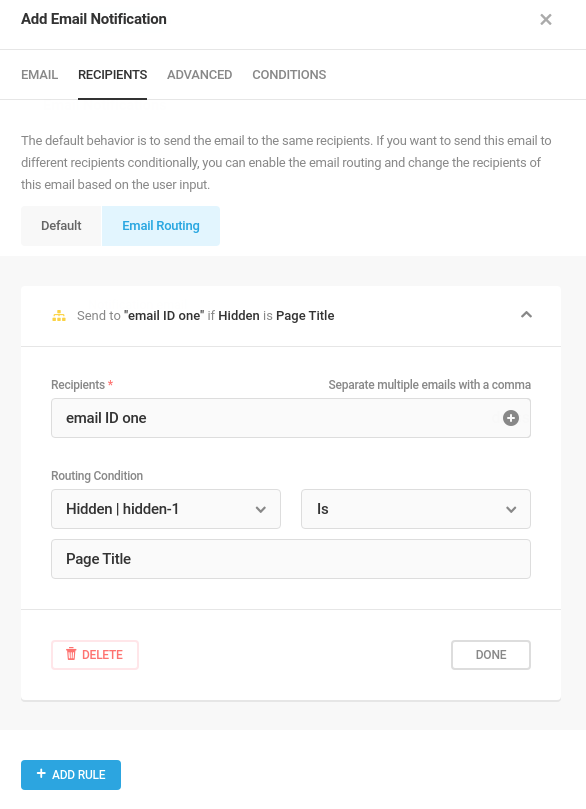Click the Done button

coord(491,655)
